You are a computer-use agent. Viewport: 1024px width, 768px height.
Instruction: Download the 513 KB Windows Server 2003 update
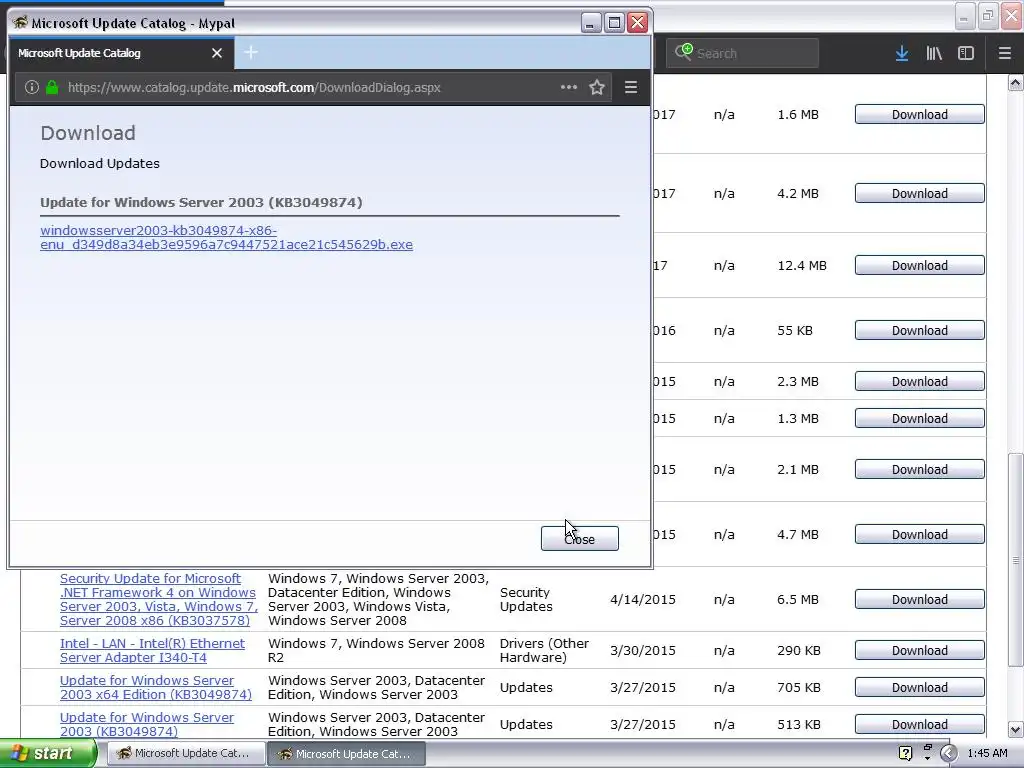click(x=920, y=724)
